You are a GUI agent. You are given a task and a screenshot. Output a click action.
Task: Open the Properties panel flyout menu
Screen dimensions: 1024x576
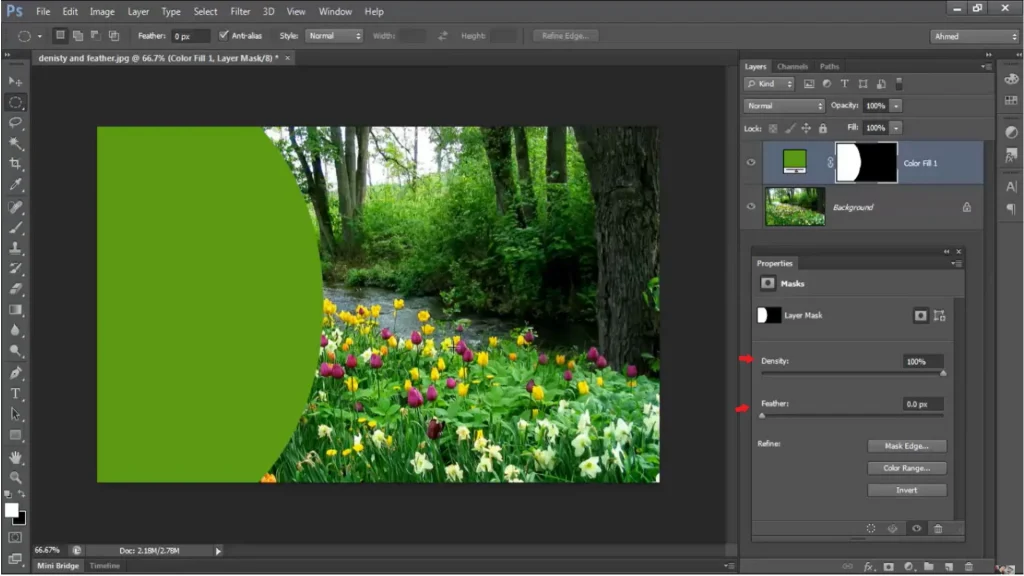click(x=957, y=263)
